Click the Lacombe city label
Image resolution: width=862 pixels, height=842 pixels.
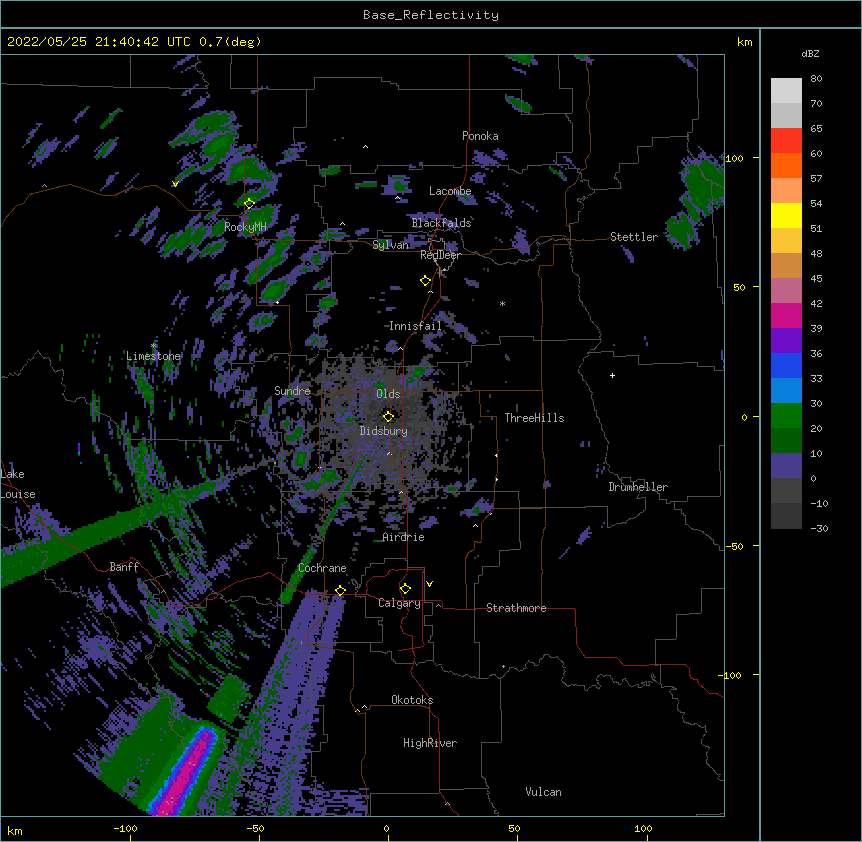[x=450, y=191]
